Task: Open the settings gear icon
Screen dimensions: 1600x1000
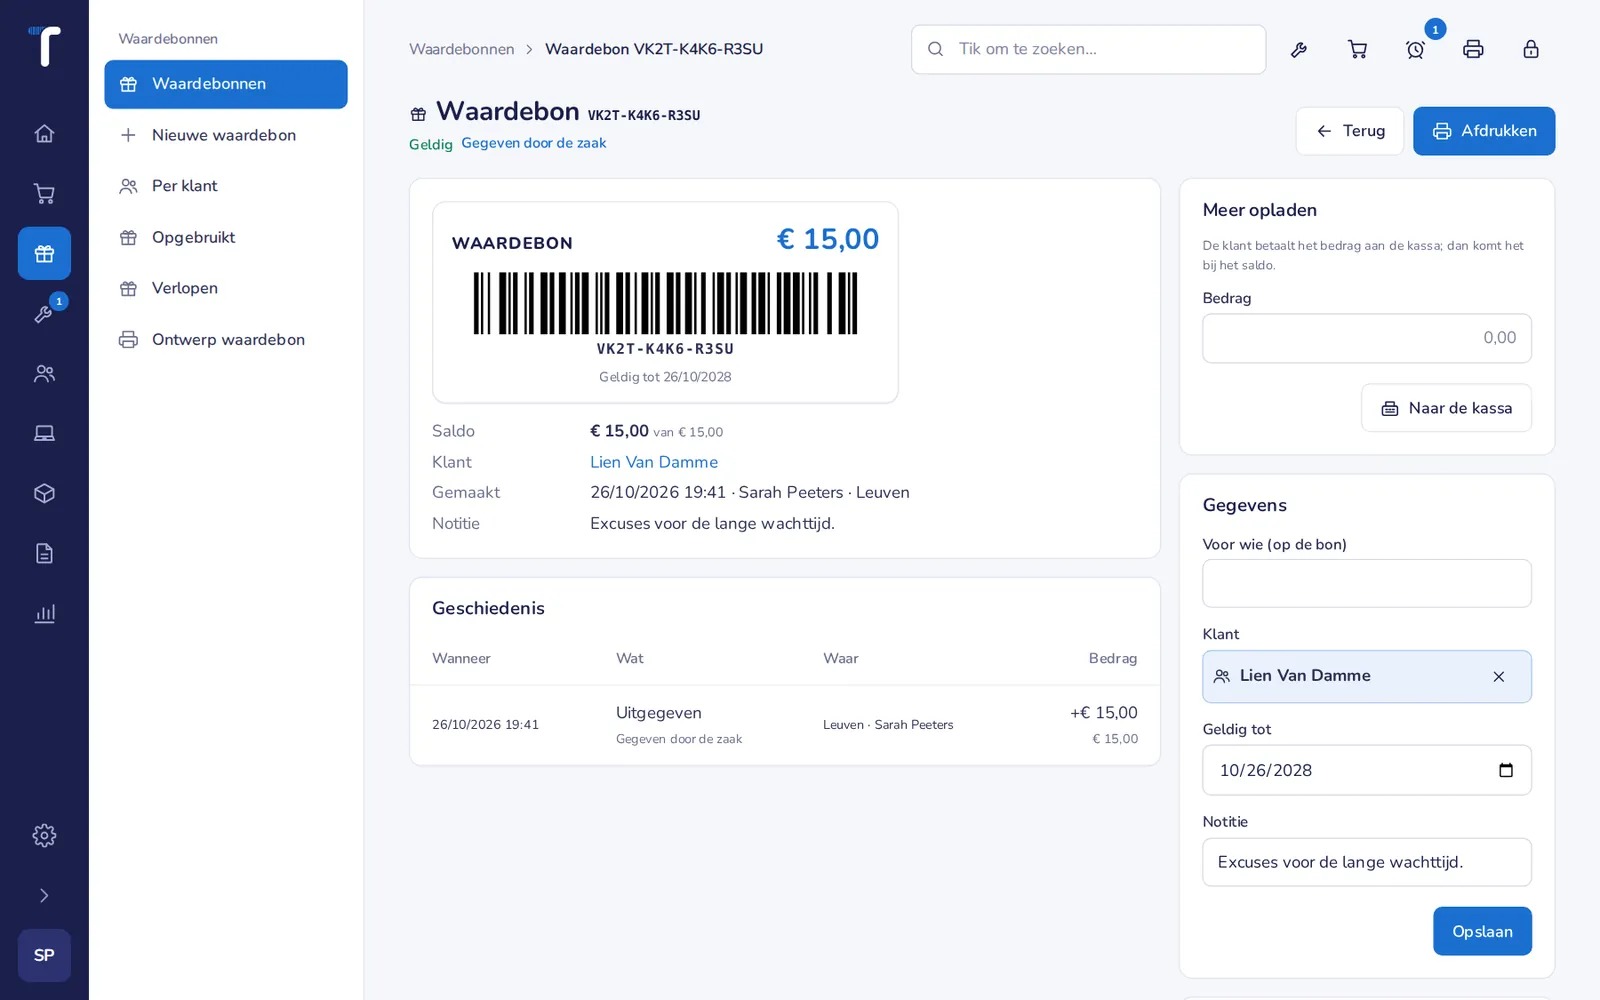Action: point(44,835)
